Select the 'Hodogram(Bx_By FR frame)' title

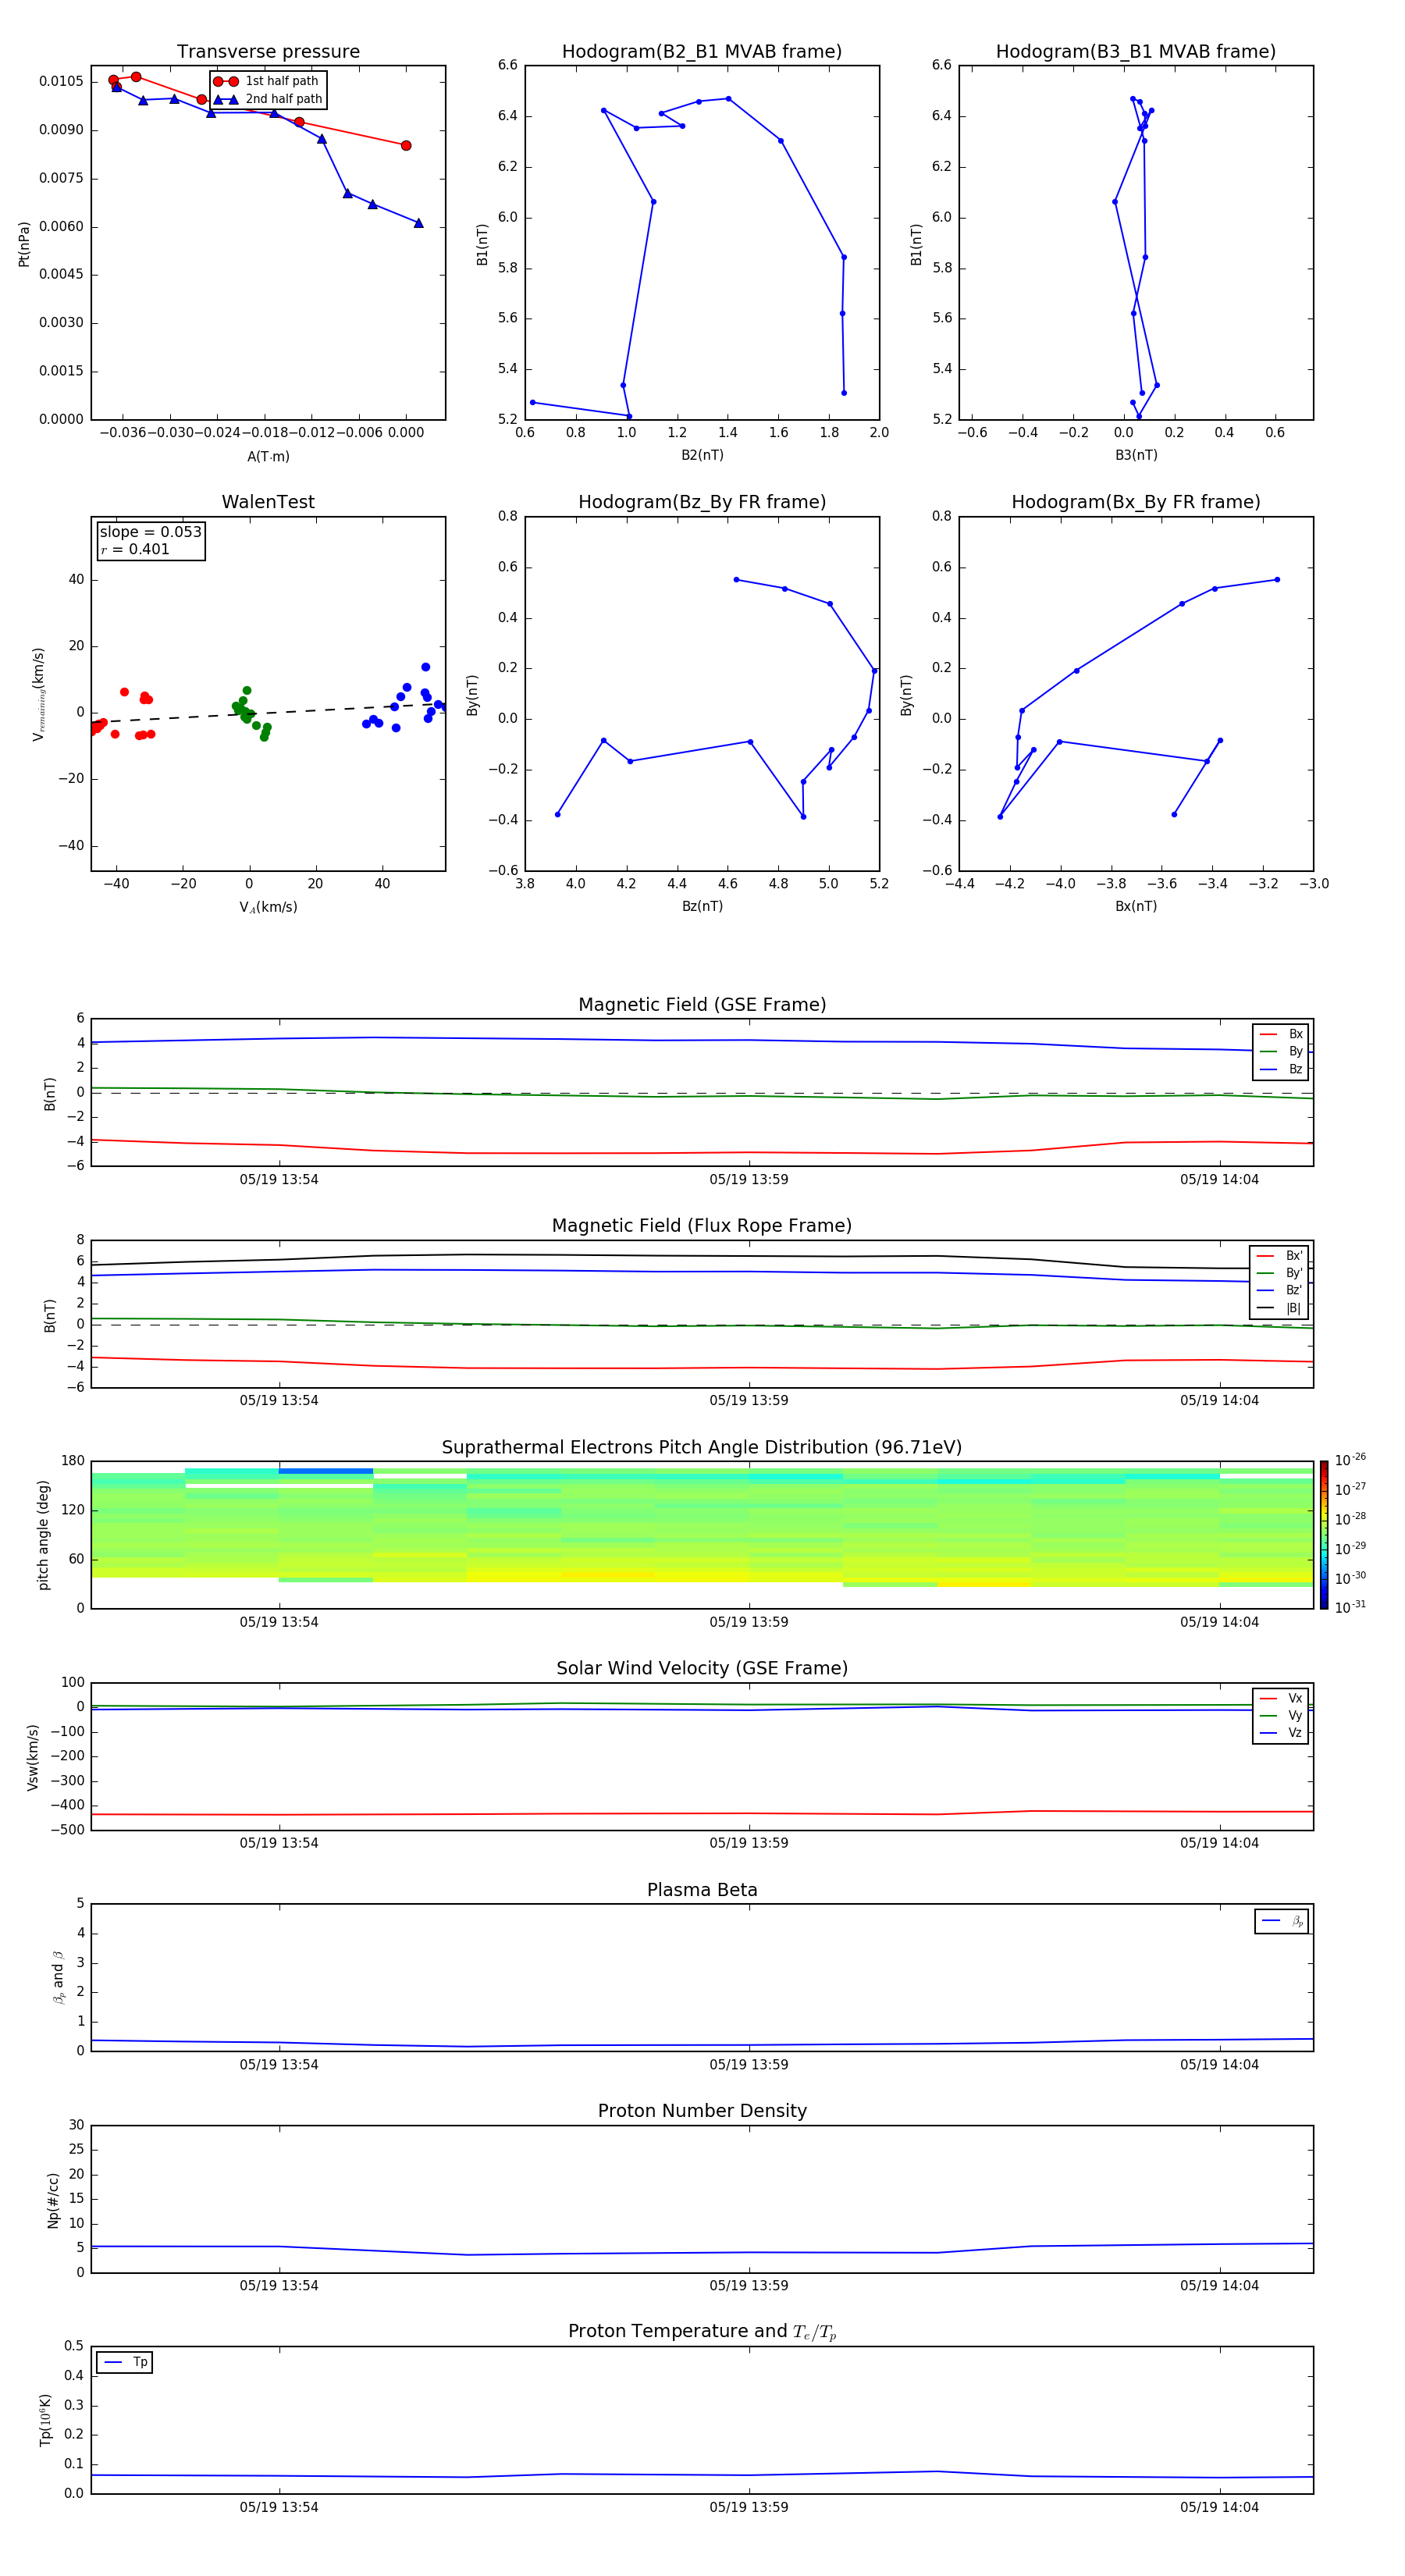[1136, 502]
